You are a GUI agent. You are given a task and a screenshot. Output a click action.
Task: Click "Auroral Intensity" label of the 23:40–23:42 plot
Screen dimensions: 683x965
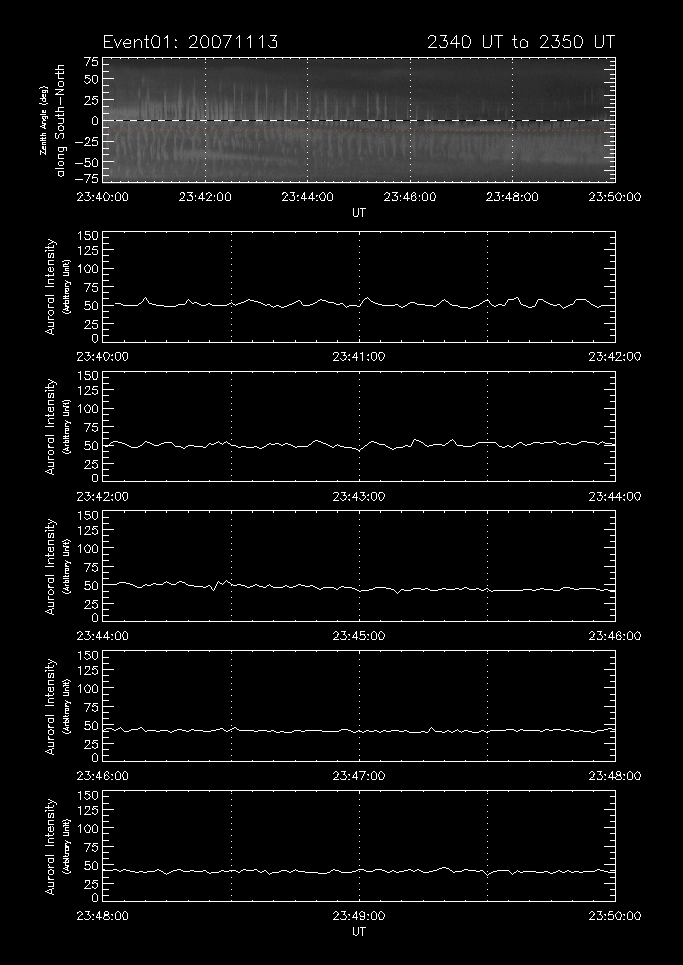coord(50,287)
